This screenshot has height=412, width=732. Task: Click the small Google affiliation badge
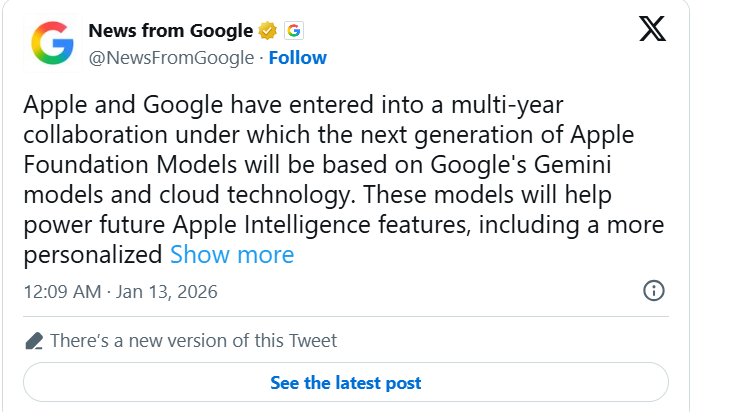point(293,30)
